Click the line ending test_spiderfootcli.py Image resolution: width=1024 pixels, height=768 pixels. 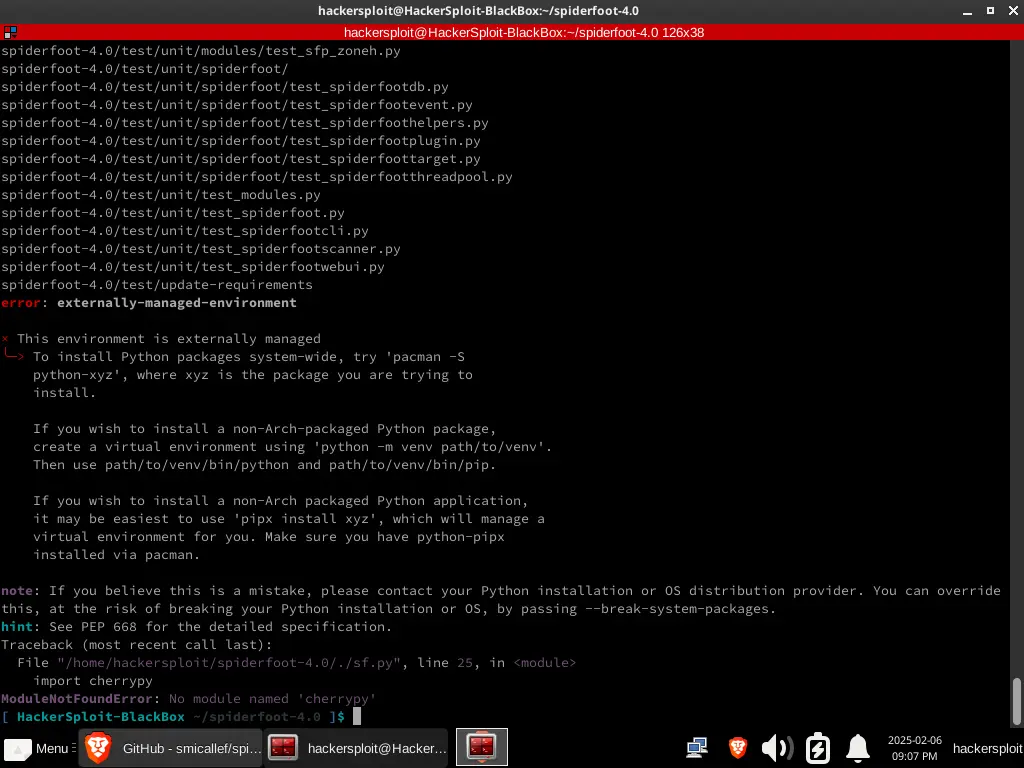tap(185, 231)
